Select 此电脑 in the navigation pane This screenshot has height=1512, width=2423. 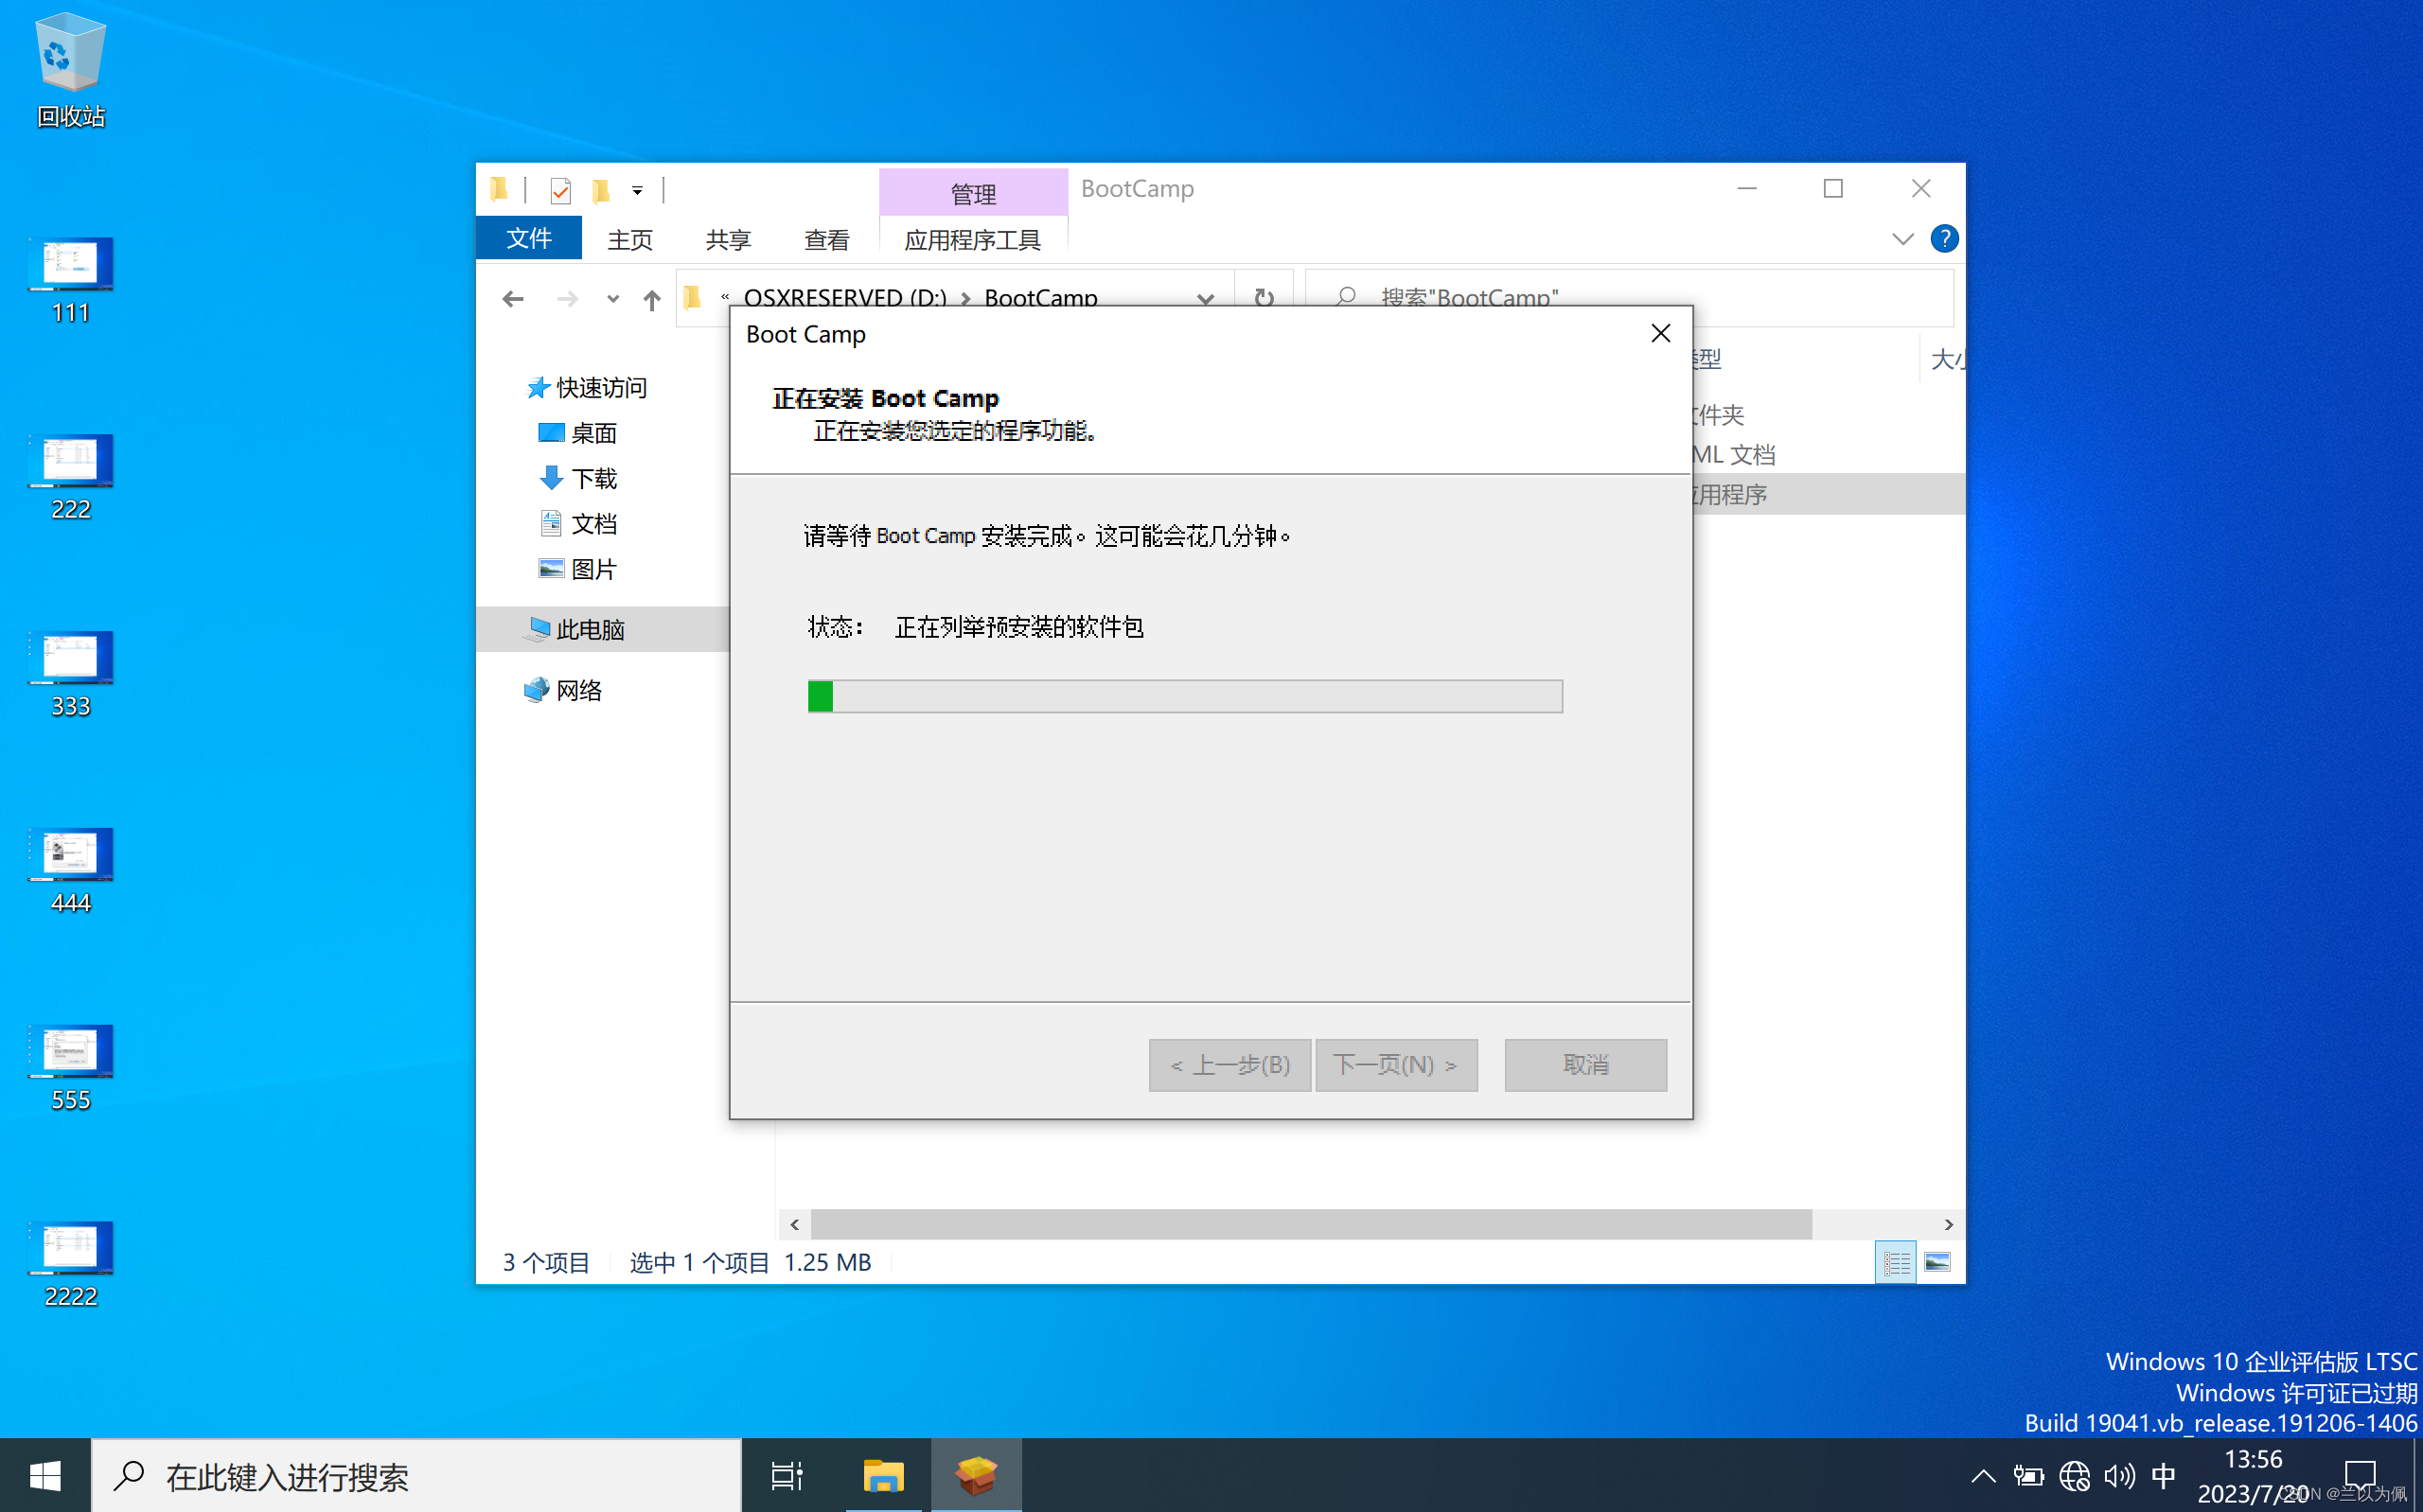[590, 629]
